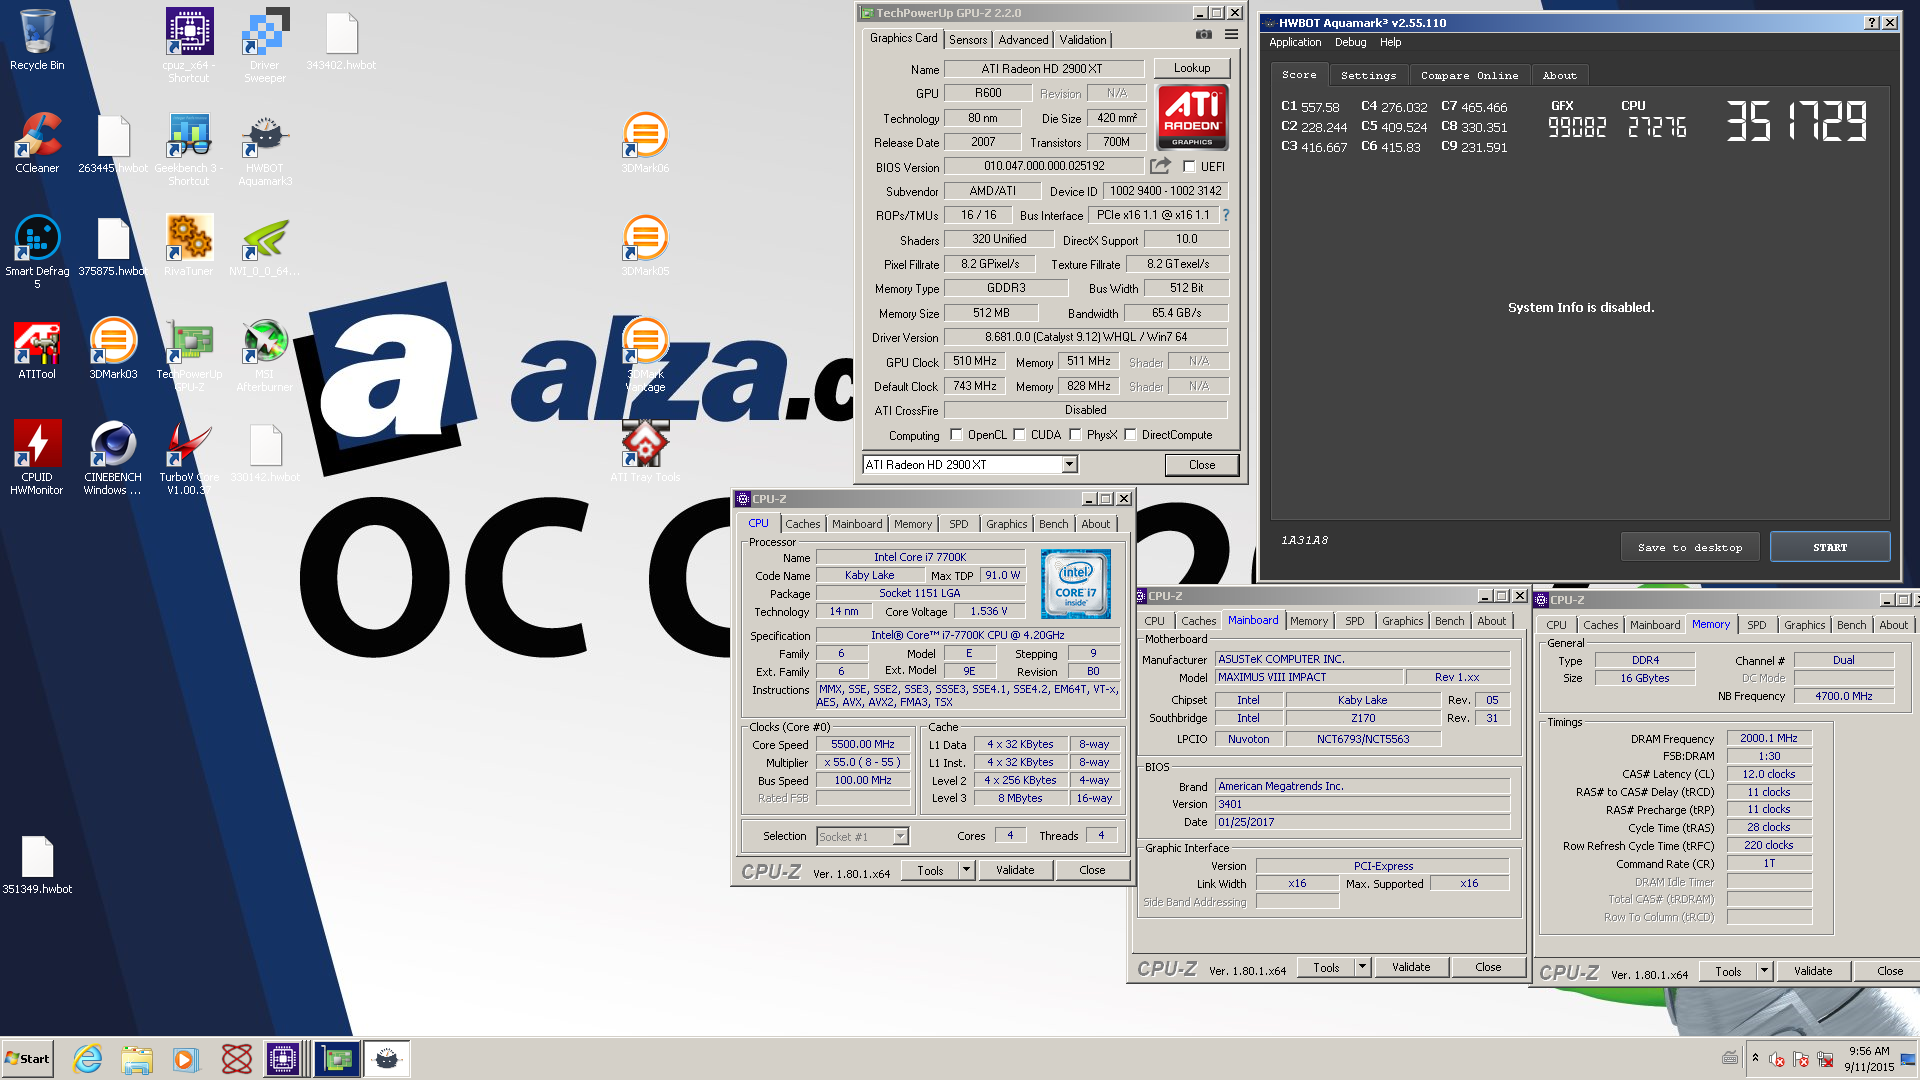The width and height of the screenshot is (1920, 1080).
Task: Click the Windows Start button
Action: pos(27,1059)
